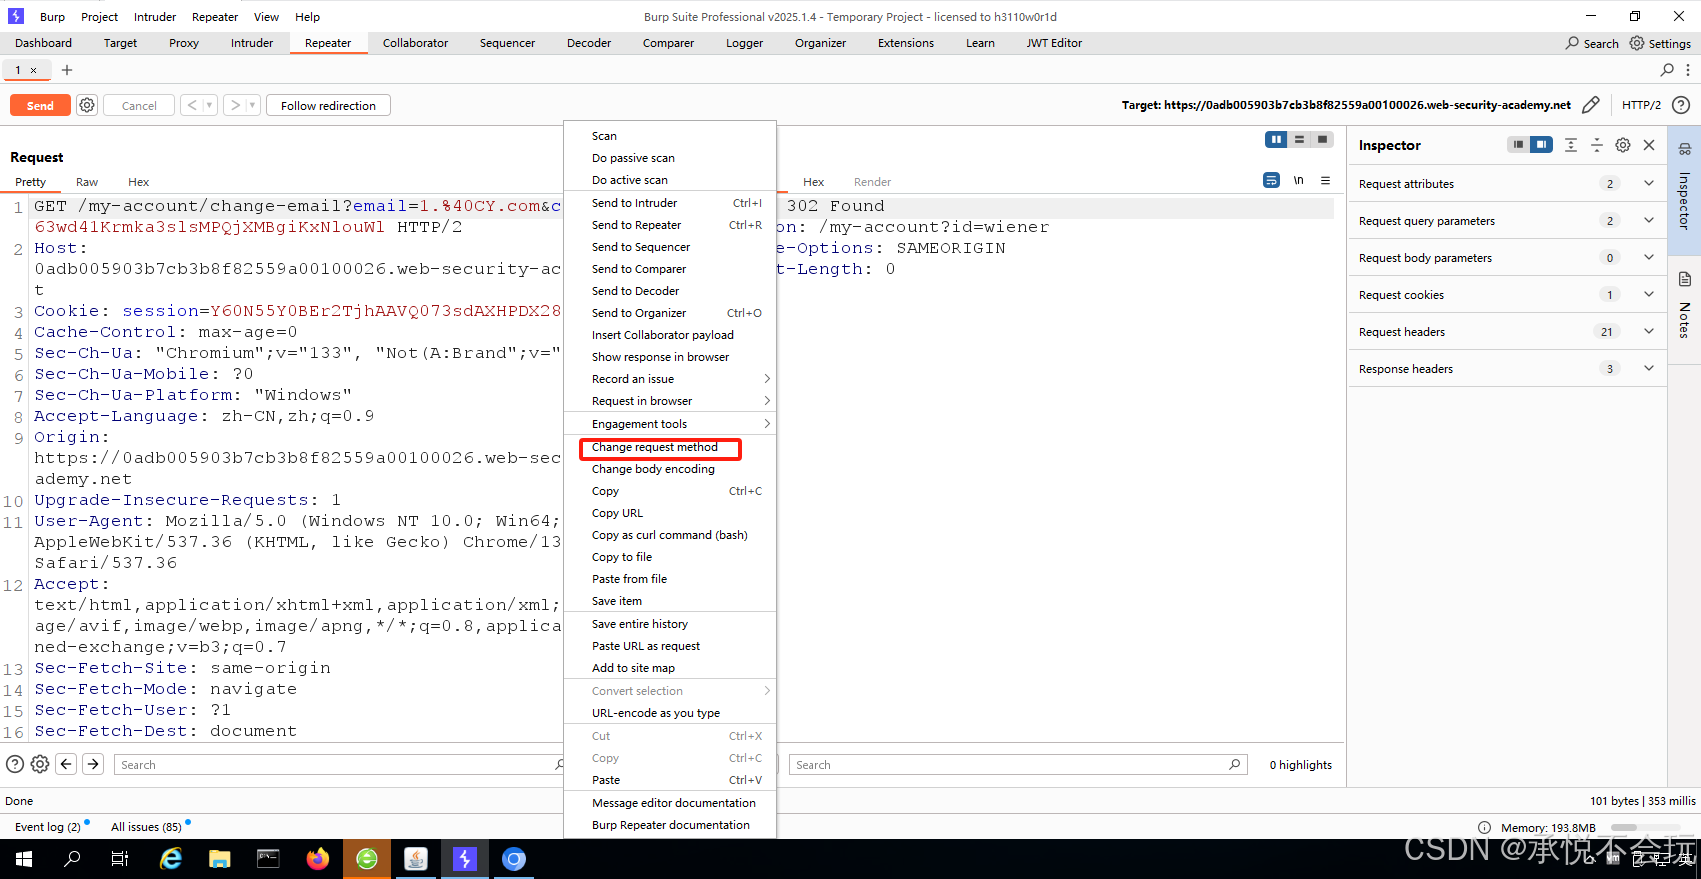Open forward-history dropdown arrow
This screenshot has height=879, width=1701.
(252, 105)
